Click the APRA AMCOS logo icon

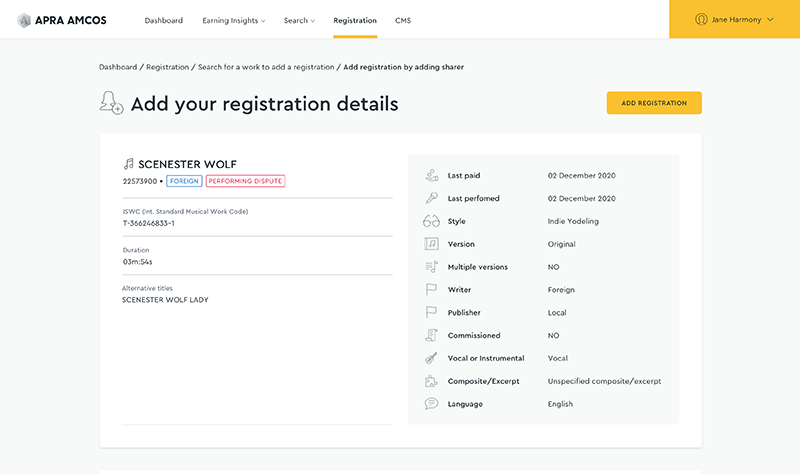tap(25, 20)
